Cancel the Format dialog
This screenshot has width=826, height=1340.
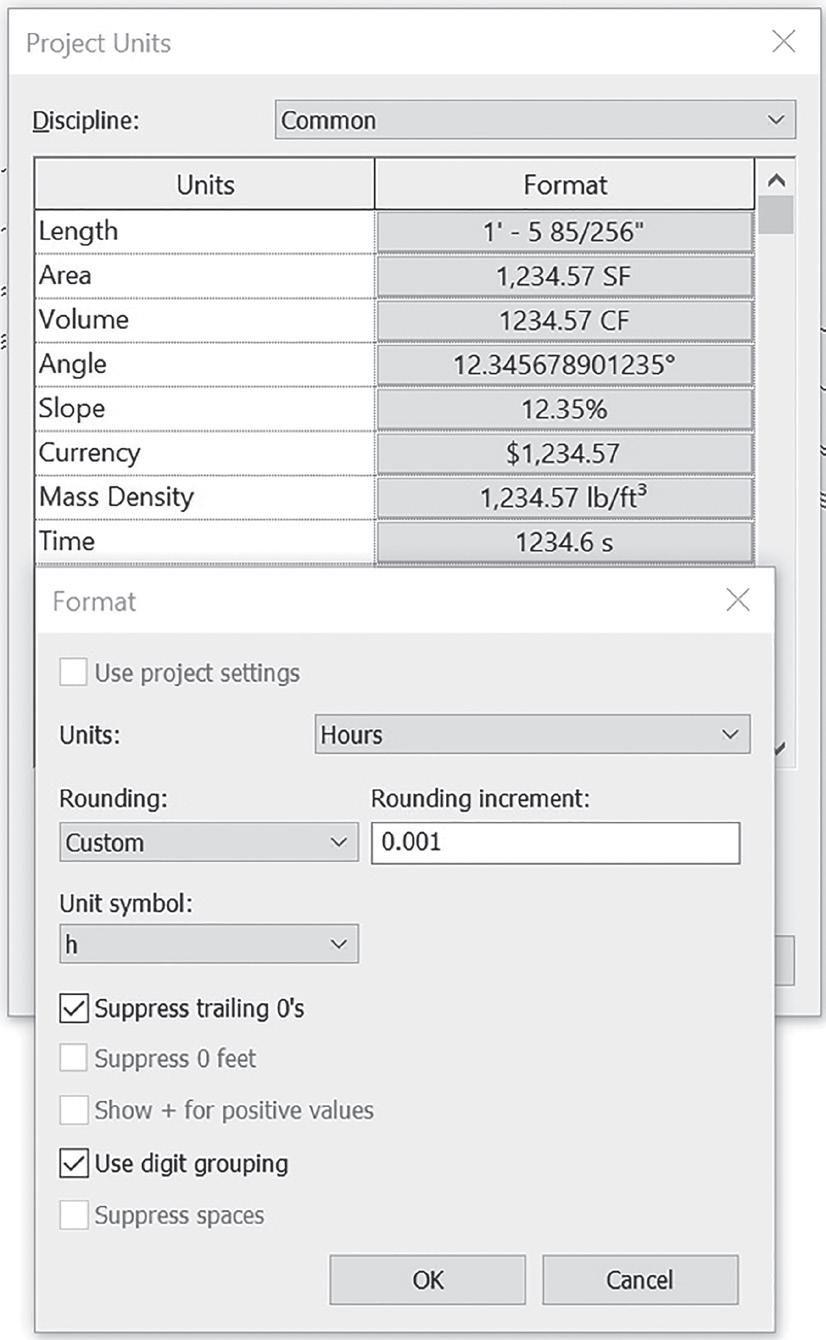[x=640, y=1280]
